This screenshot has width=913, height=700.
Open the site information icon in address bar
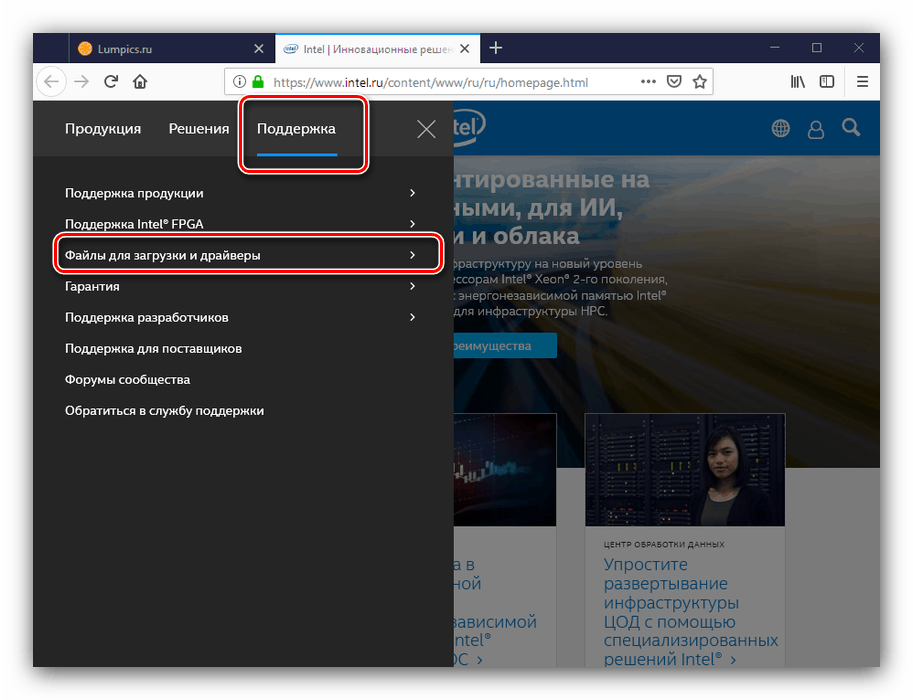[239, 82]
